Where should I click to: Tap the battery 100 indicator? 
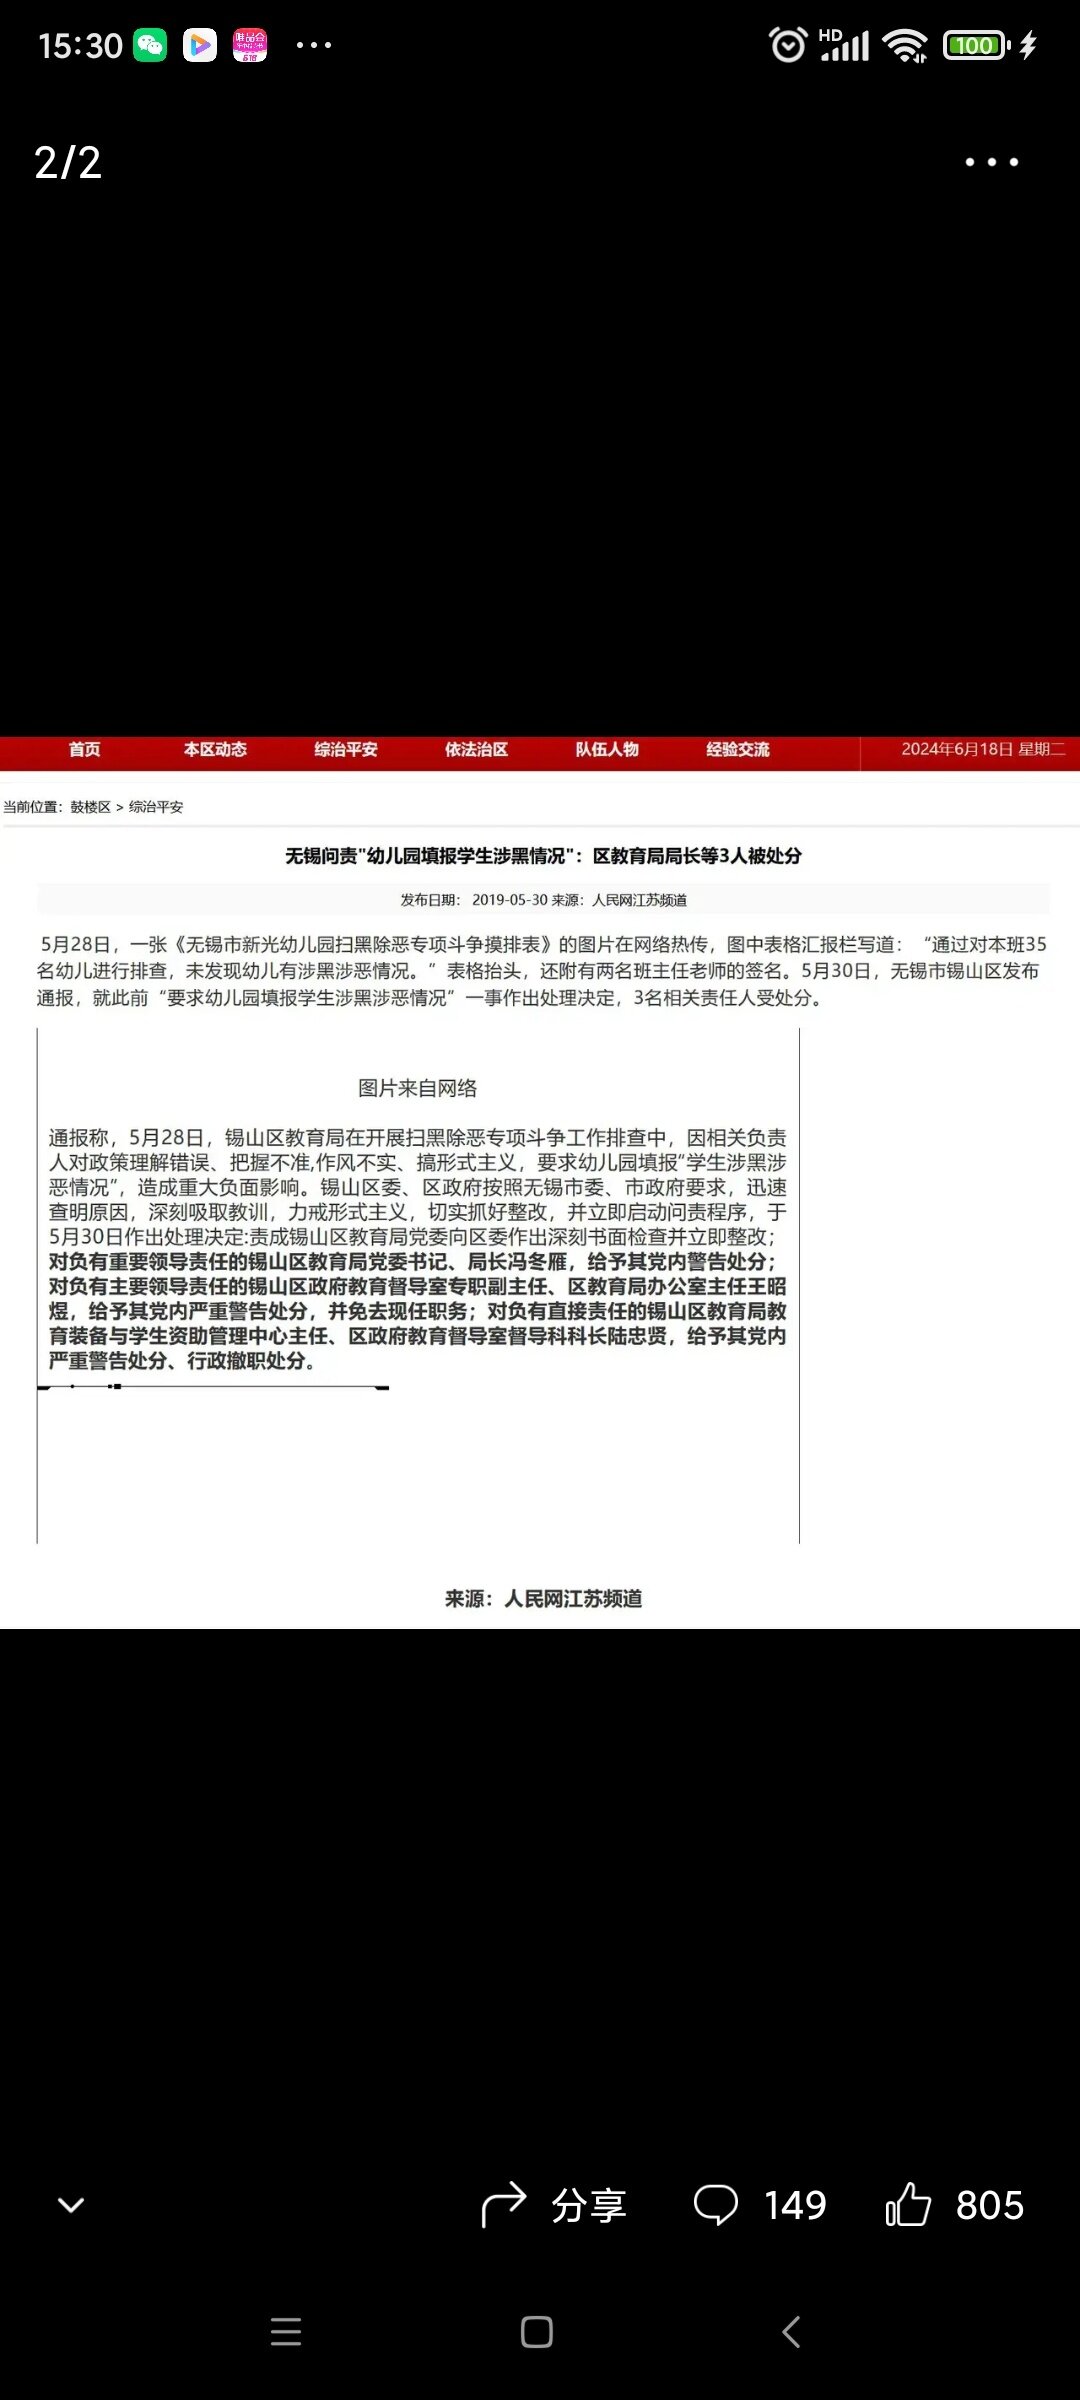[x=976, y=45]
